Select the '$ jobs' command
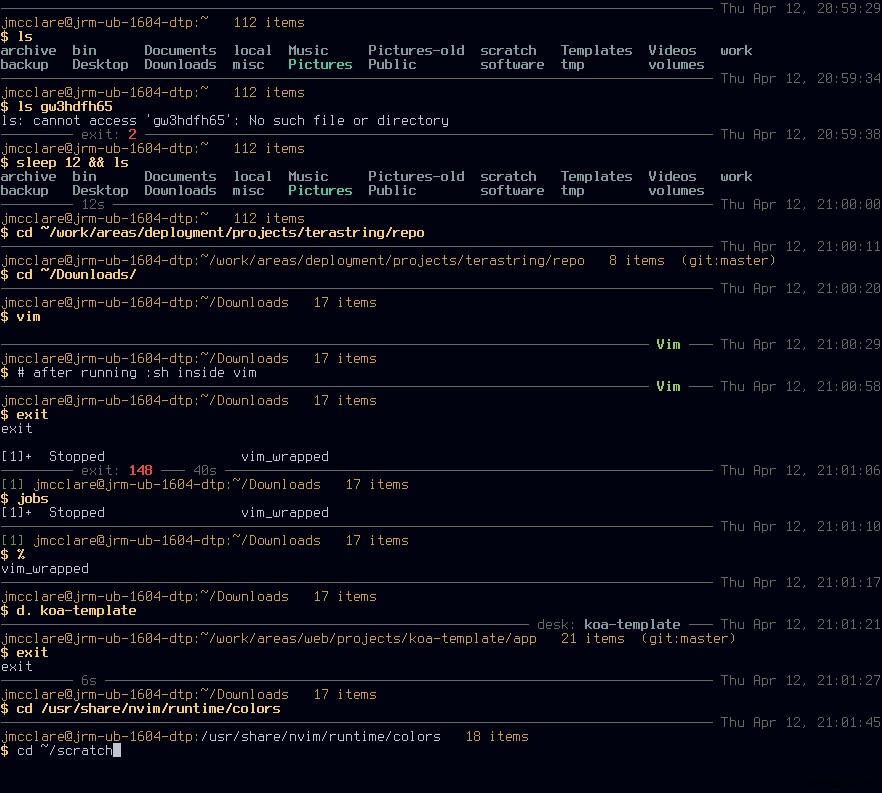Screen dimensions: 882x793 pyautogui.click(x=24, y=498)
